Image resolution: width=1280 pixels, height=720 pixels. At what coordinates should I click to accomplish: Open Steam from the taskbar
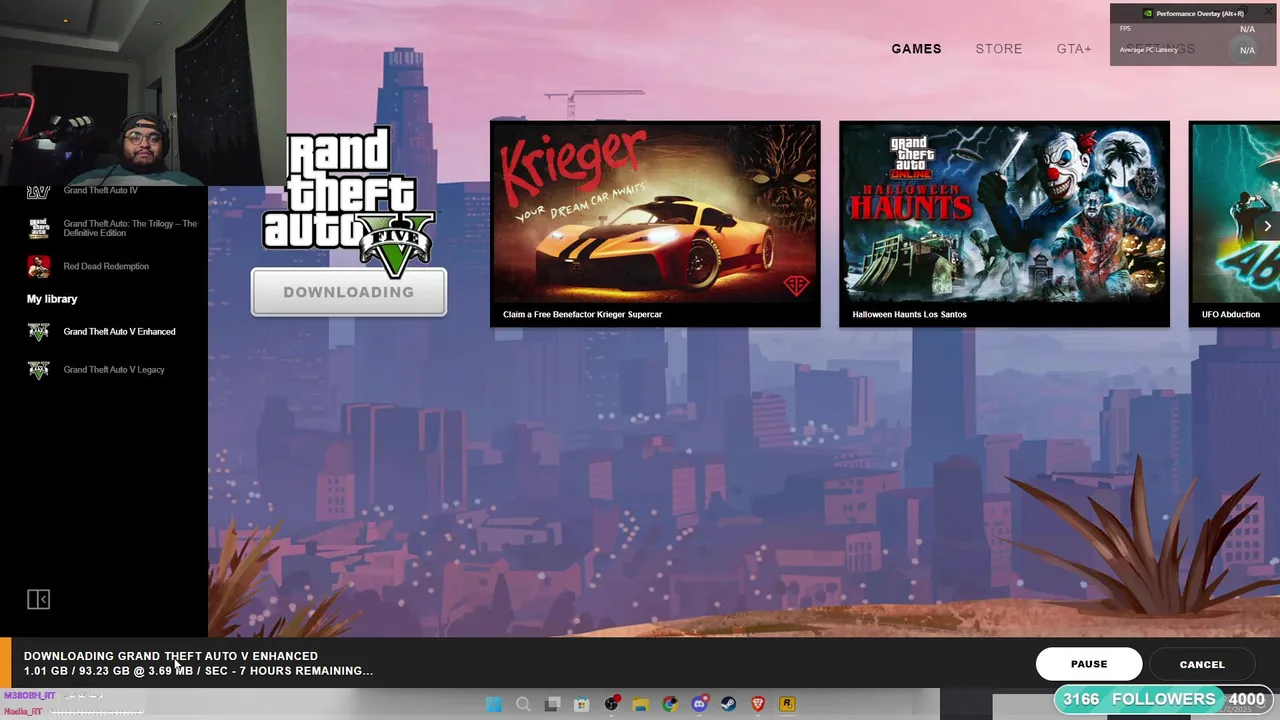pos(728,704)
